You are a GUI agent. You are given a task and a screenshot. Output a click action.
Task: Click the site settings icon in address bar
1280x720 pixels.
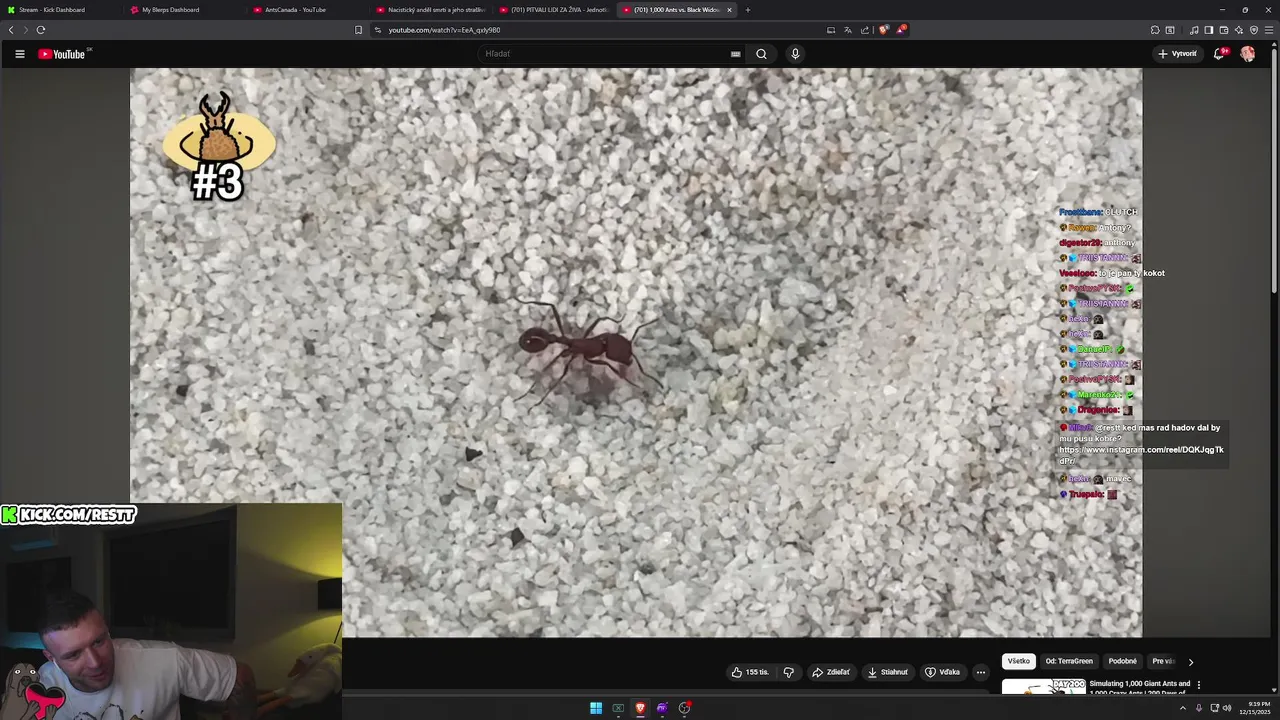coord(378,30)
